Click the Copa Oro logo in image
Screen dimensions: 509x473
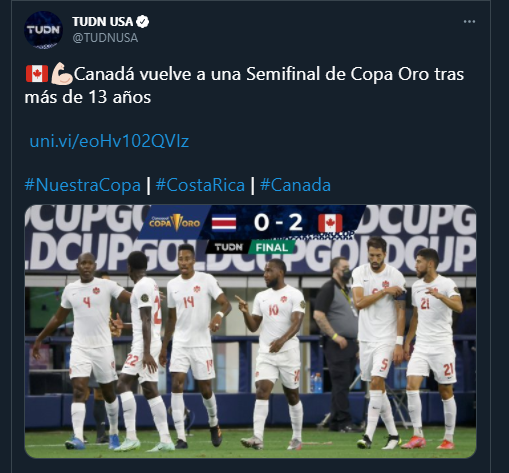coord(174,222)
